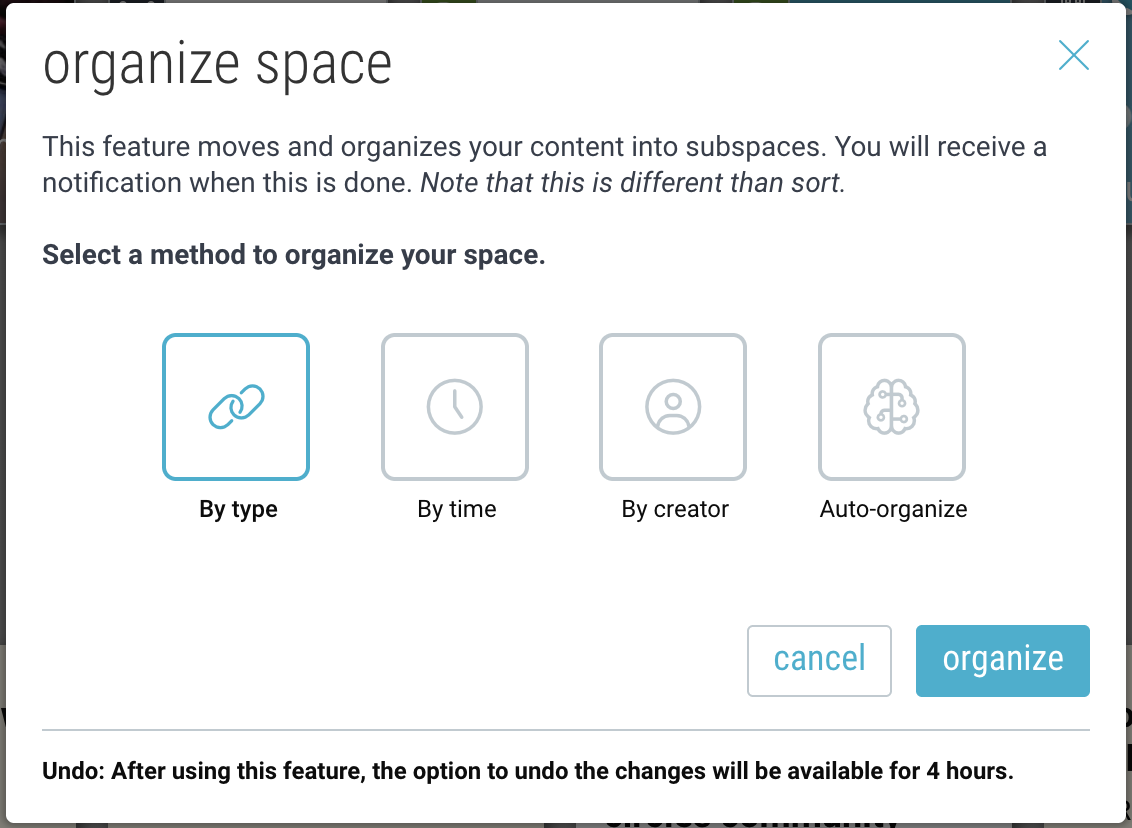Choose the clock icon for By time
The width and height of the screenshot is (1132, 828).
(x=455, y=407)
